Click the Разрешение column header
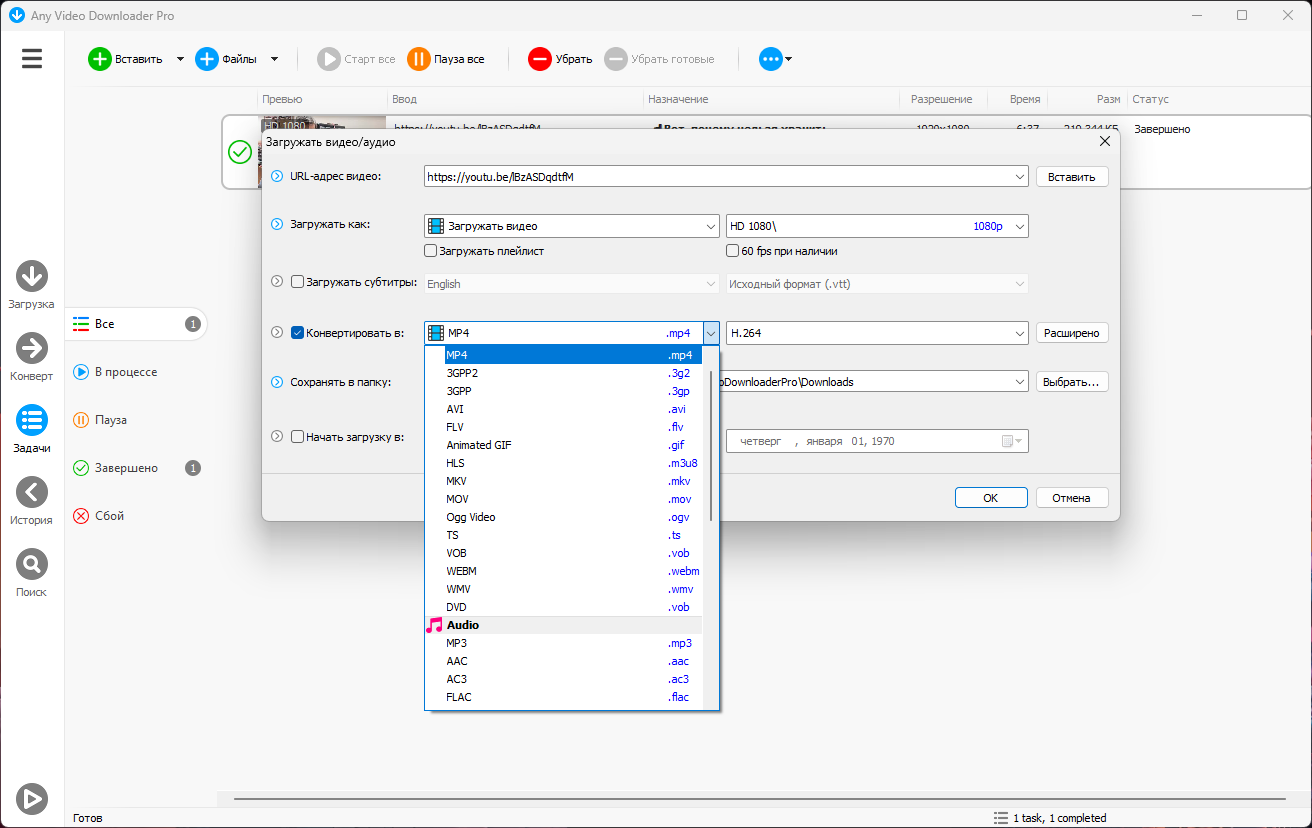This screenshot has height=828, width=1312. click(941, 99)
